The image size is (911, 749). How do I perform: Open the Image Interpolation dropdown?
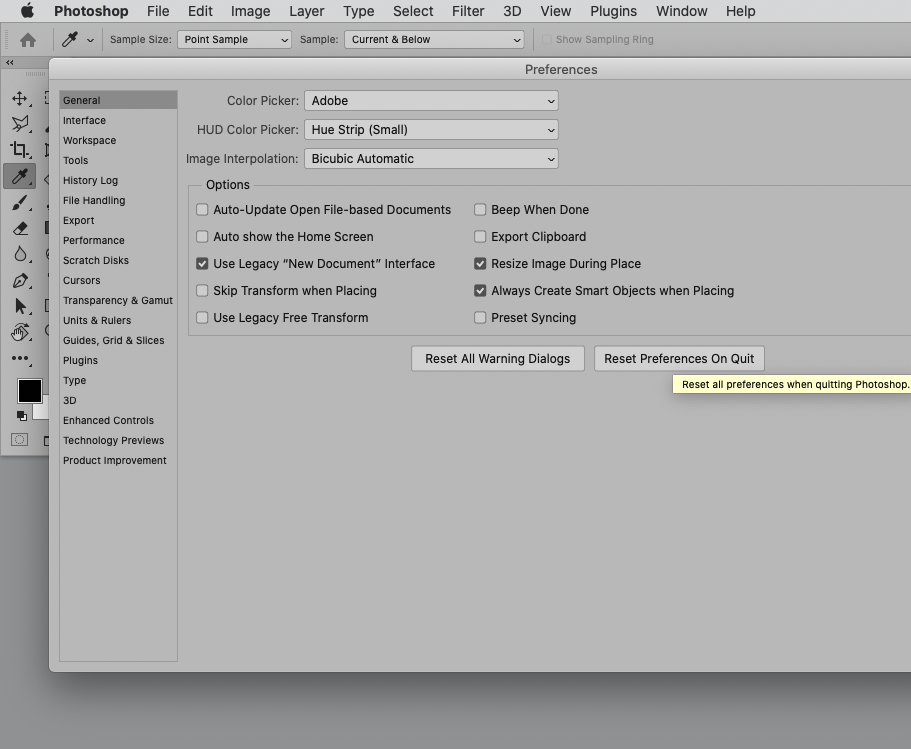[431, 159]
